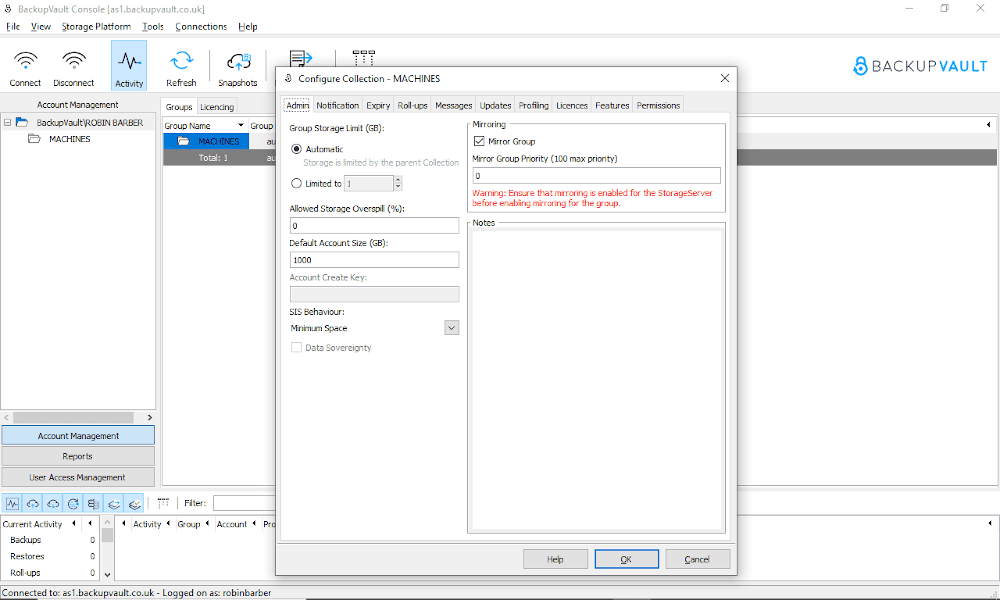The width and height of the screenshot is (1000, 600).
Task: Click the Cancel button
Action: click(x=697, y=559)
